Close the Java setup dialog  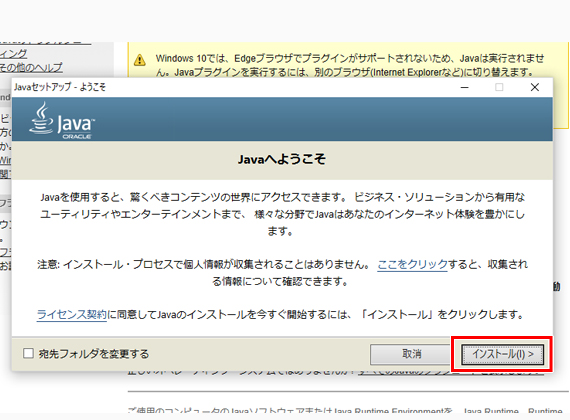point(534,87)
